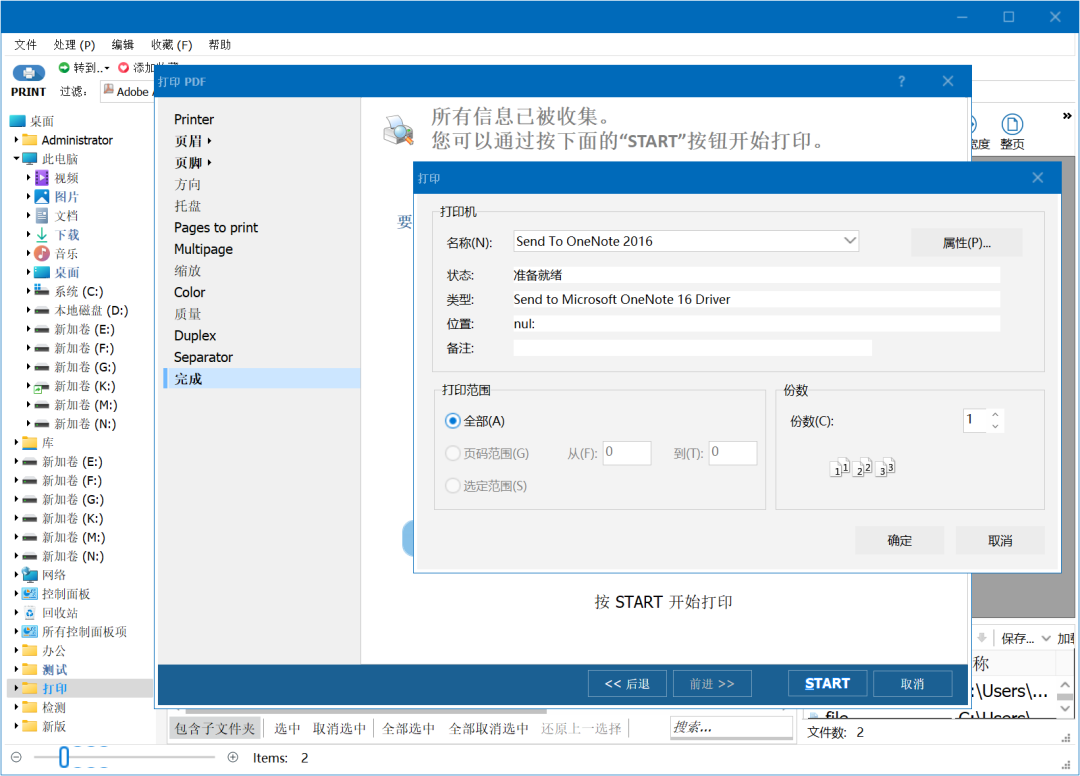Viewport: 1080px width, 776px height.
Task: Select the 此电脑 computer icon
Action: 30,159
